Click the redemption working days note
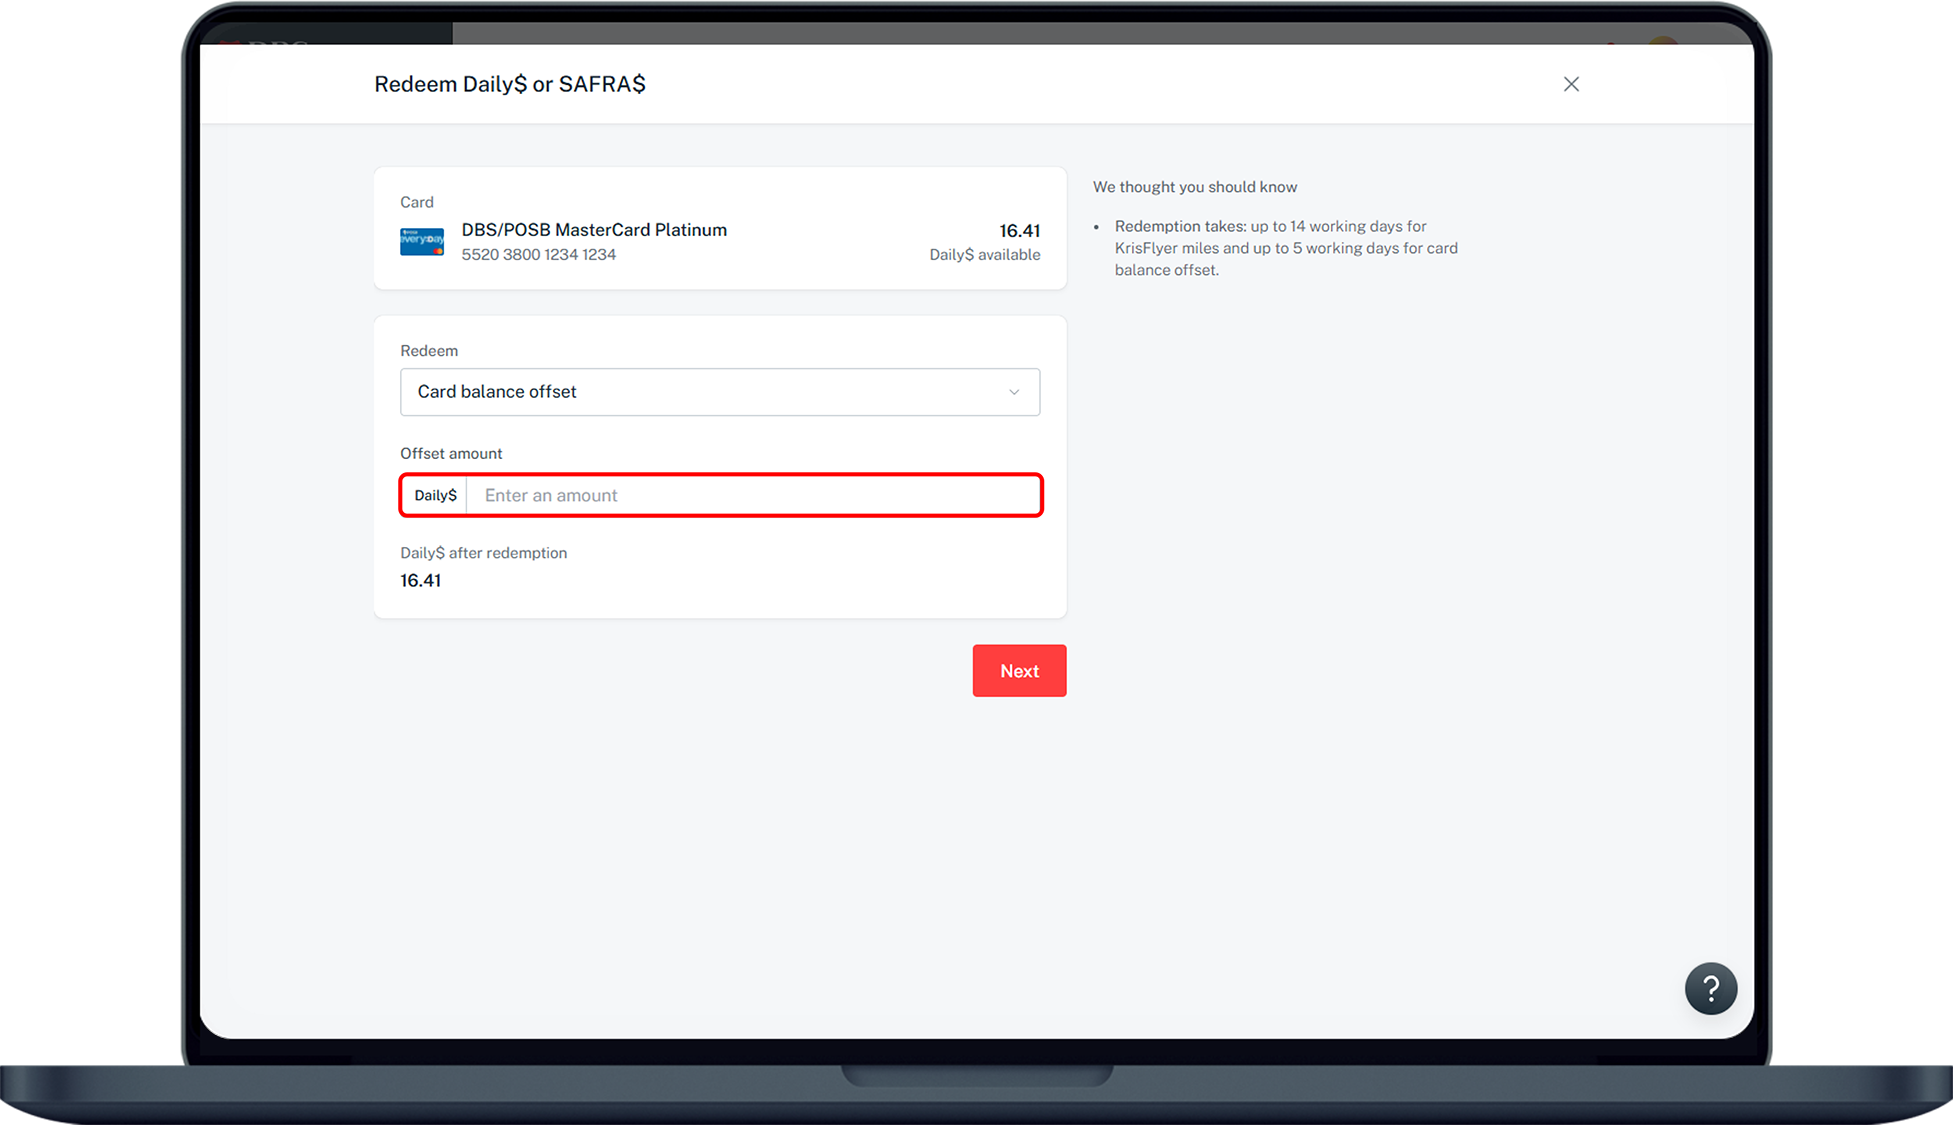The width and height of the screenshot is (1953, 1125). (x=1285, y=248)
